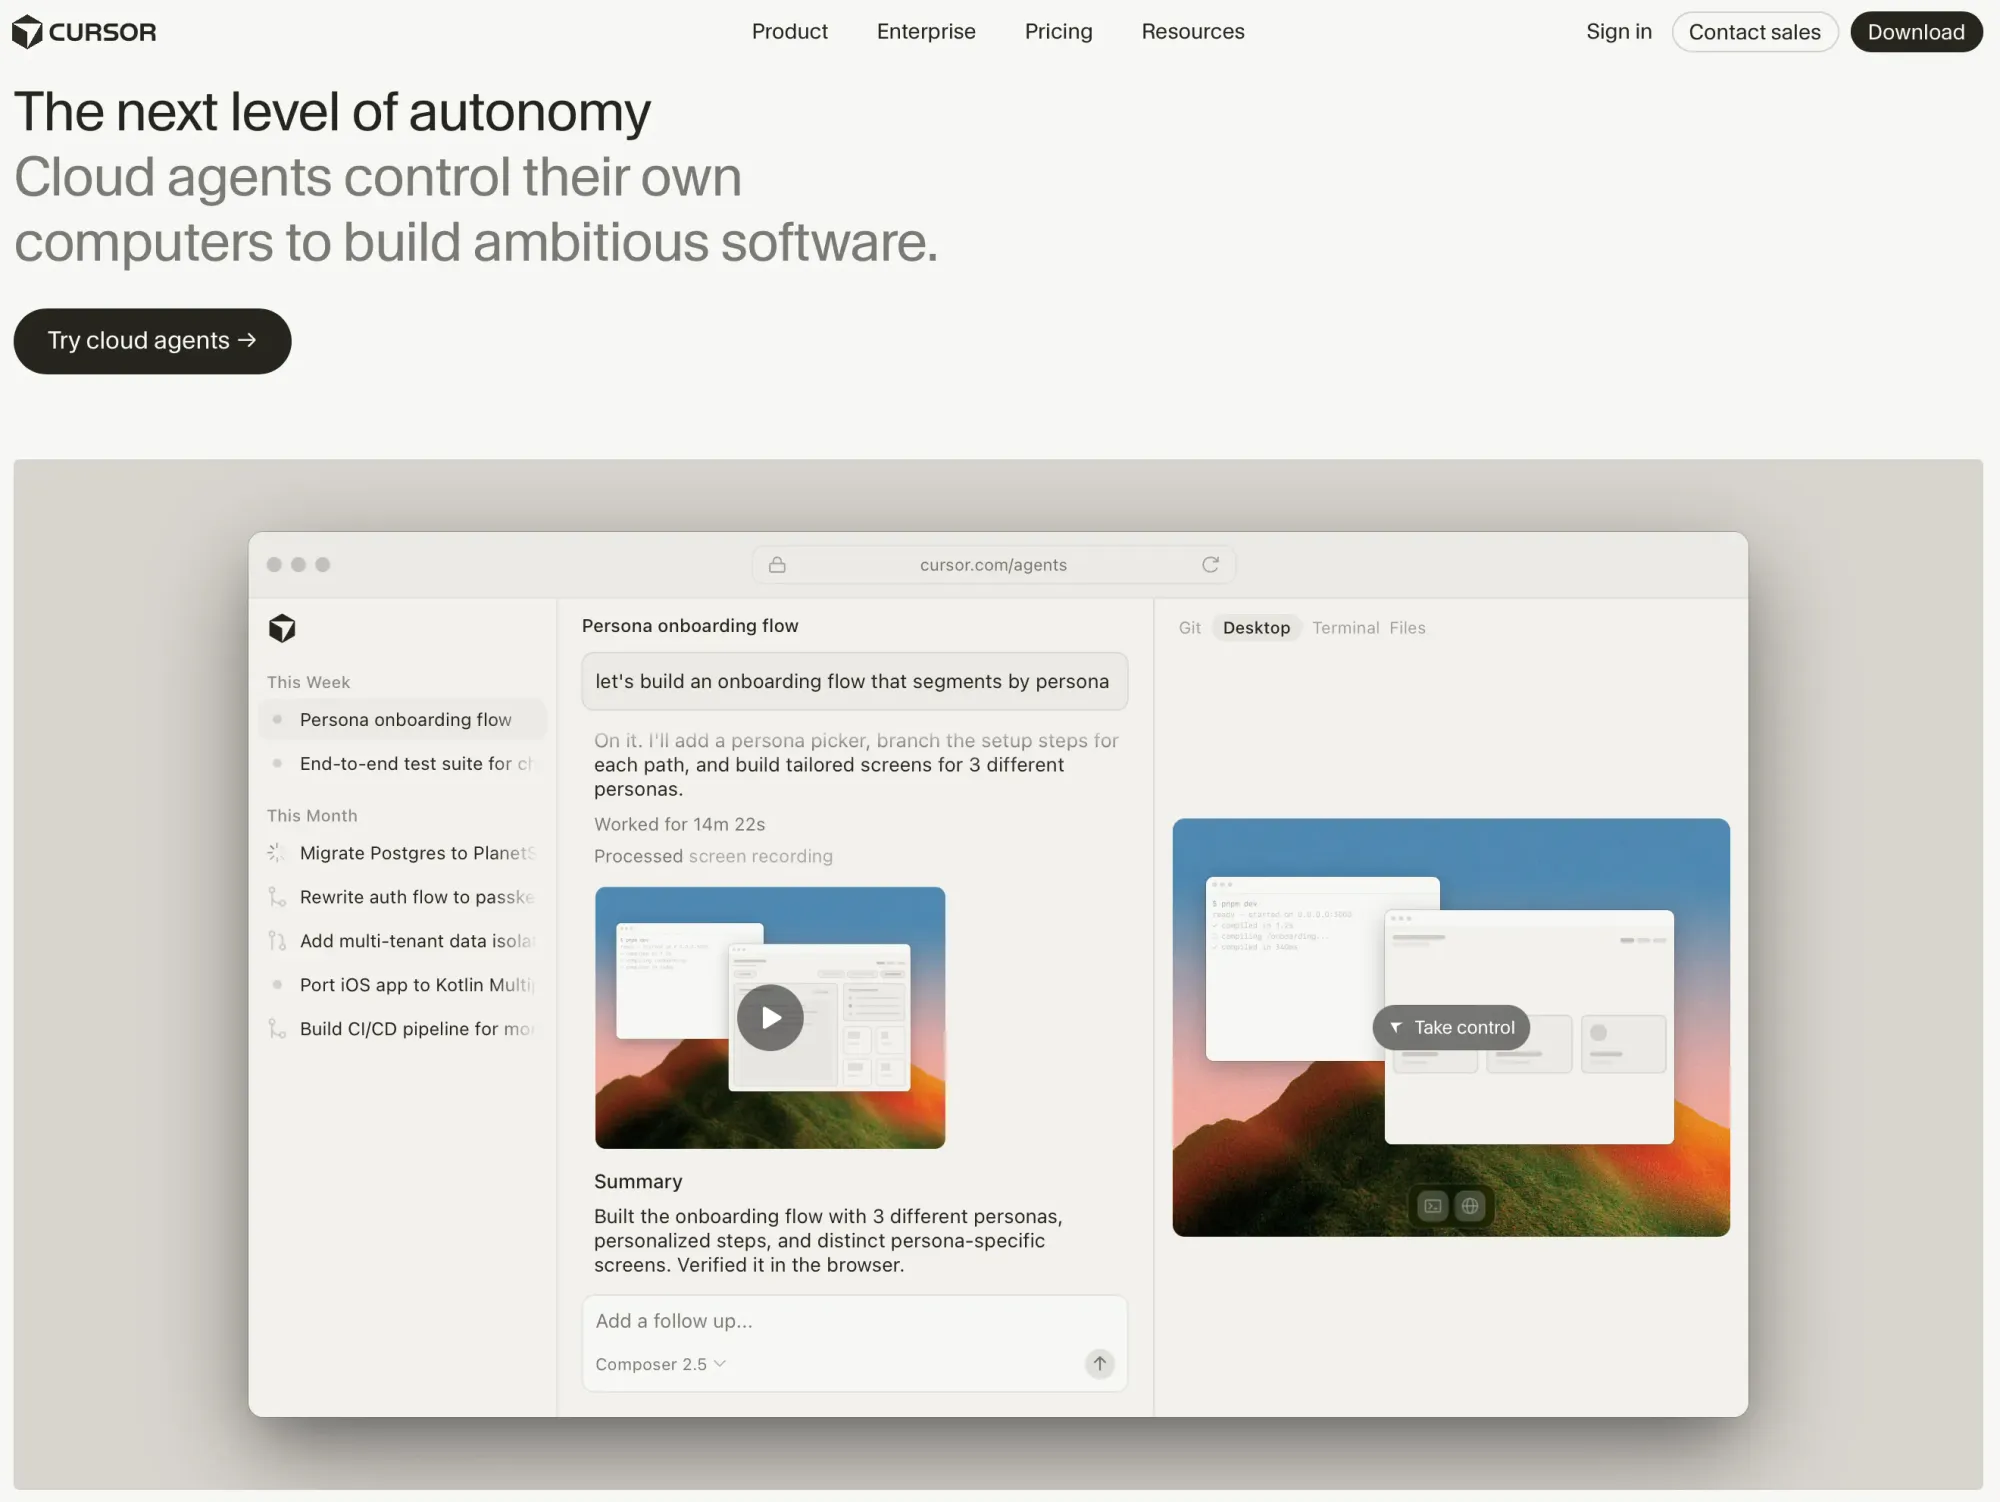The height and width of the screenshot is (1502, 2000).
Task: Click the Cursor cube logo in the agents sidebar
Action: (x=282, y=628)
